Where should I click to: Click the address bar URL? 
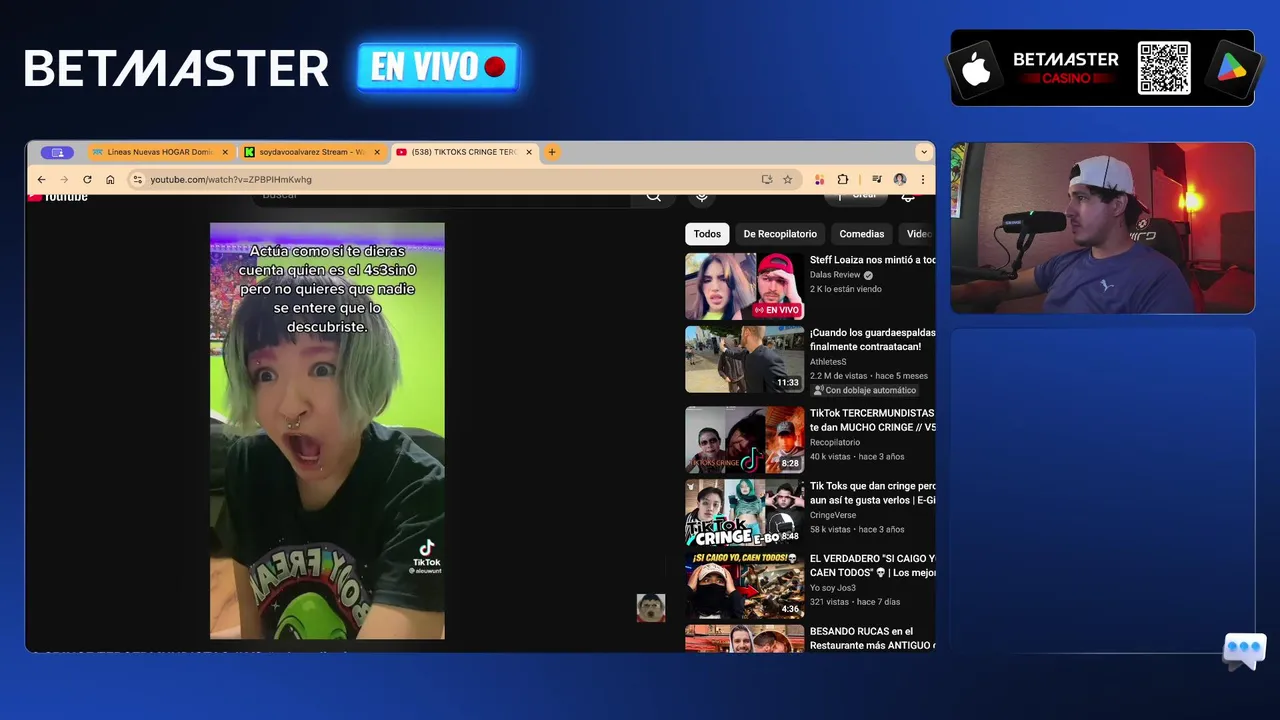[231, 180]
